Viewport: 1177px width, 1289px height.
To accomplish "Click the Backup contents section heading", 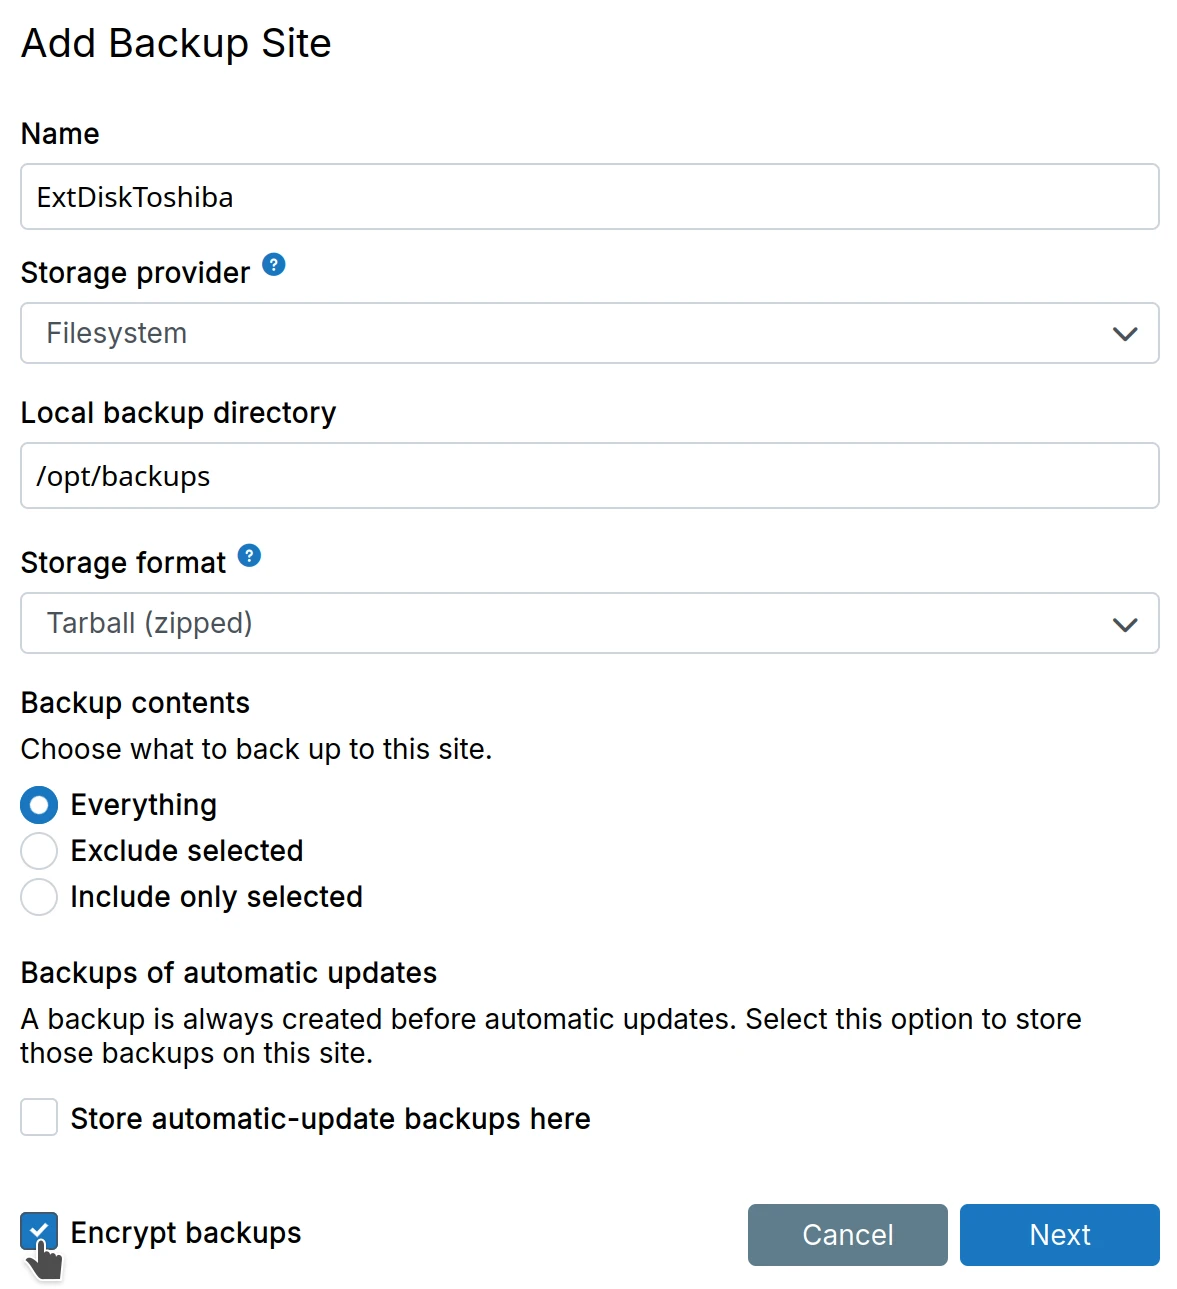I will click(135, 703).
